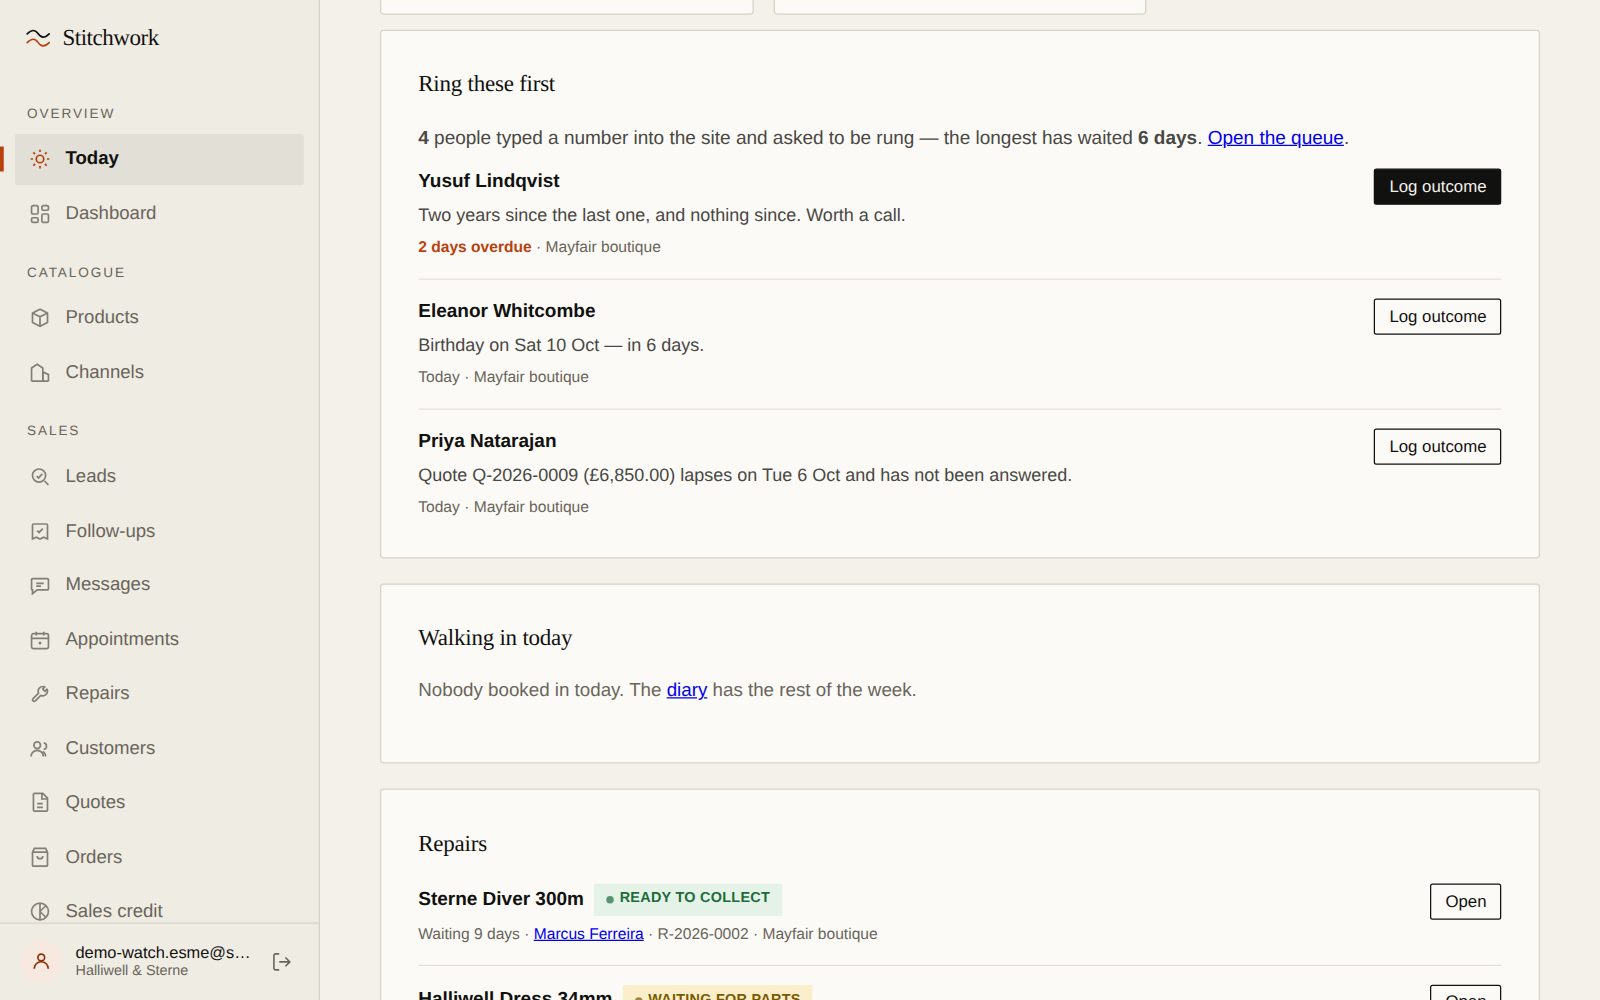Select the '2 days overdue' label
The width and height of the screenshot is (1600, 1000).
(x=474, y=247)
